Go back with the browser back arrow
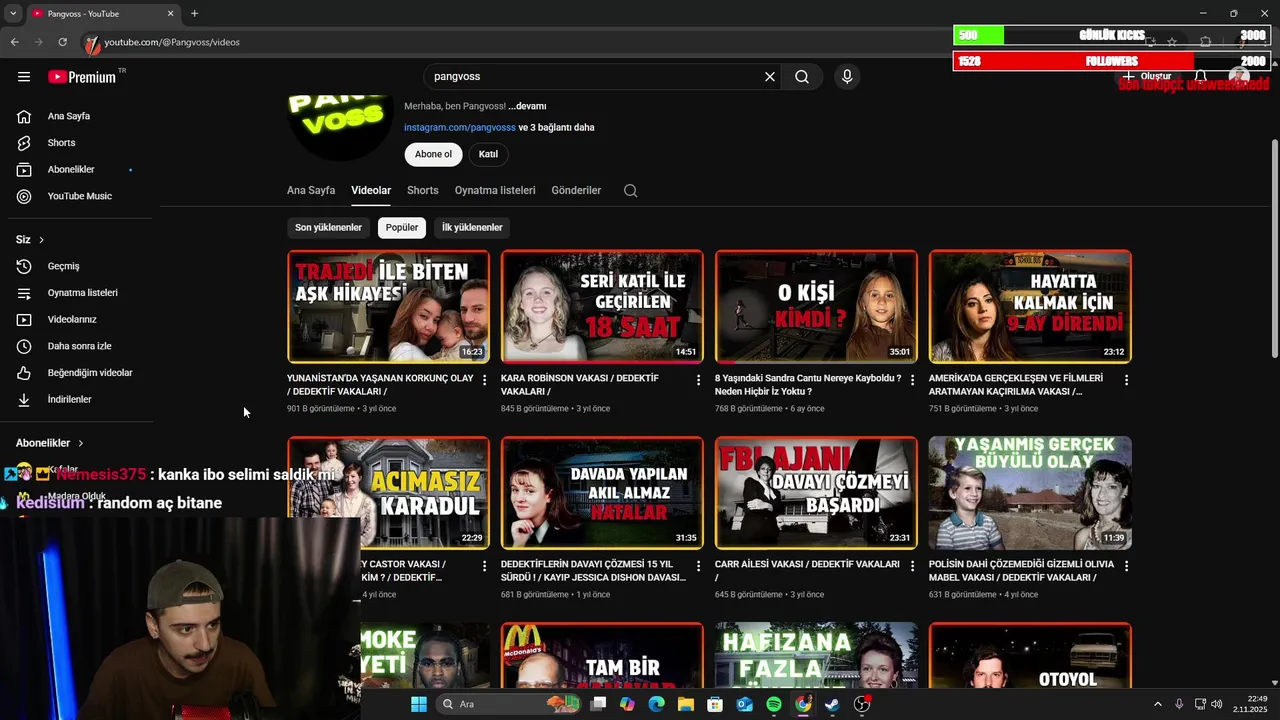1280x720 pixels. (14, 42)
